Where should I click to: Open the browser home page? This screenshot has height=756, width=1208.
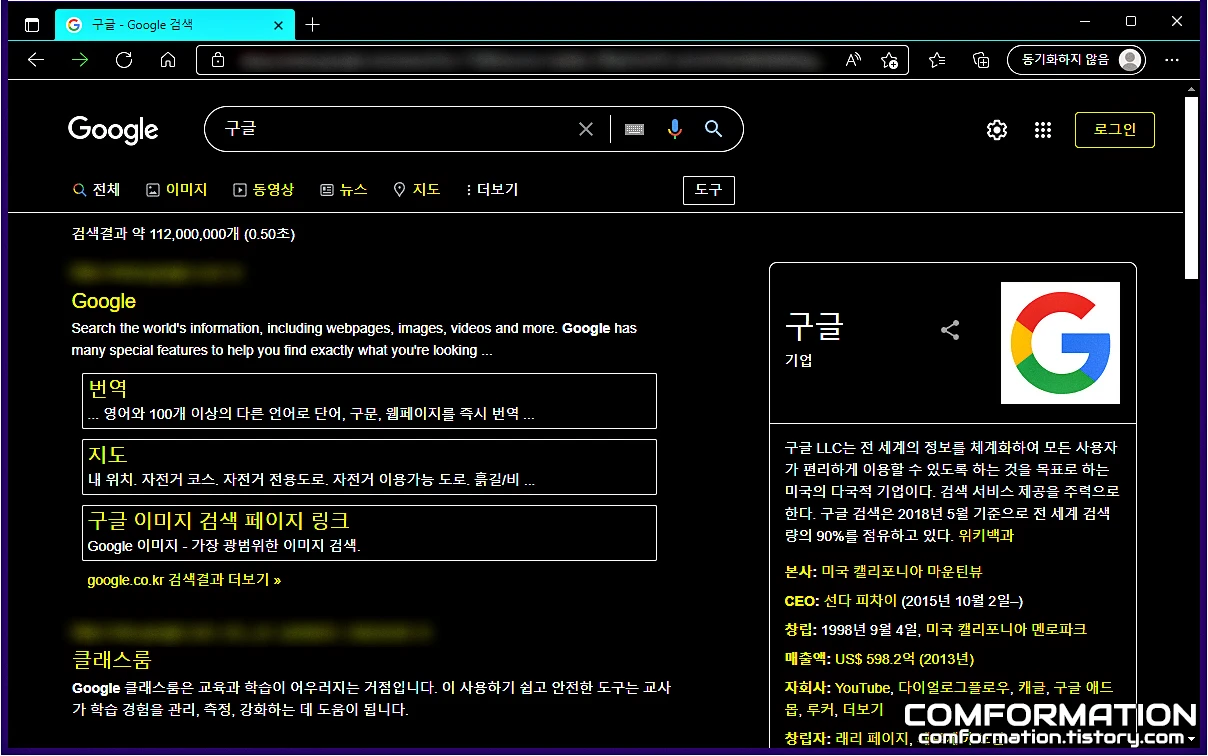[x=168, y=60]
